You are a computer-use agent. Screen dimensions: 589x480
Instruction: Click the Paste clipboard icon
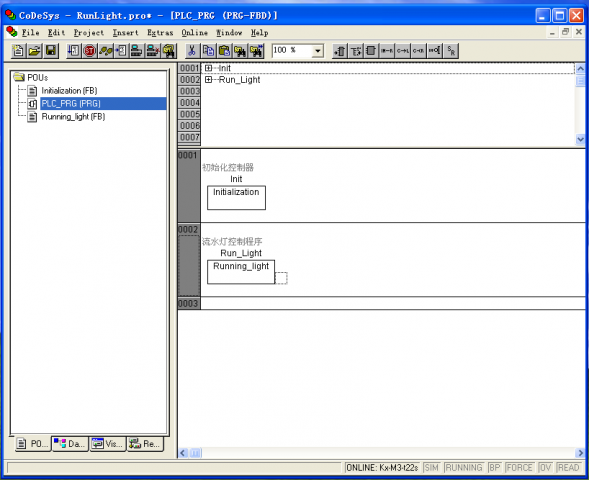[224, 51]
